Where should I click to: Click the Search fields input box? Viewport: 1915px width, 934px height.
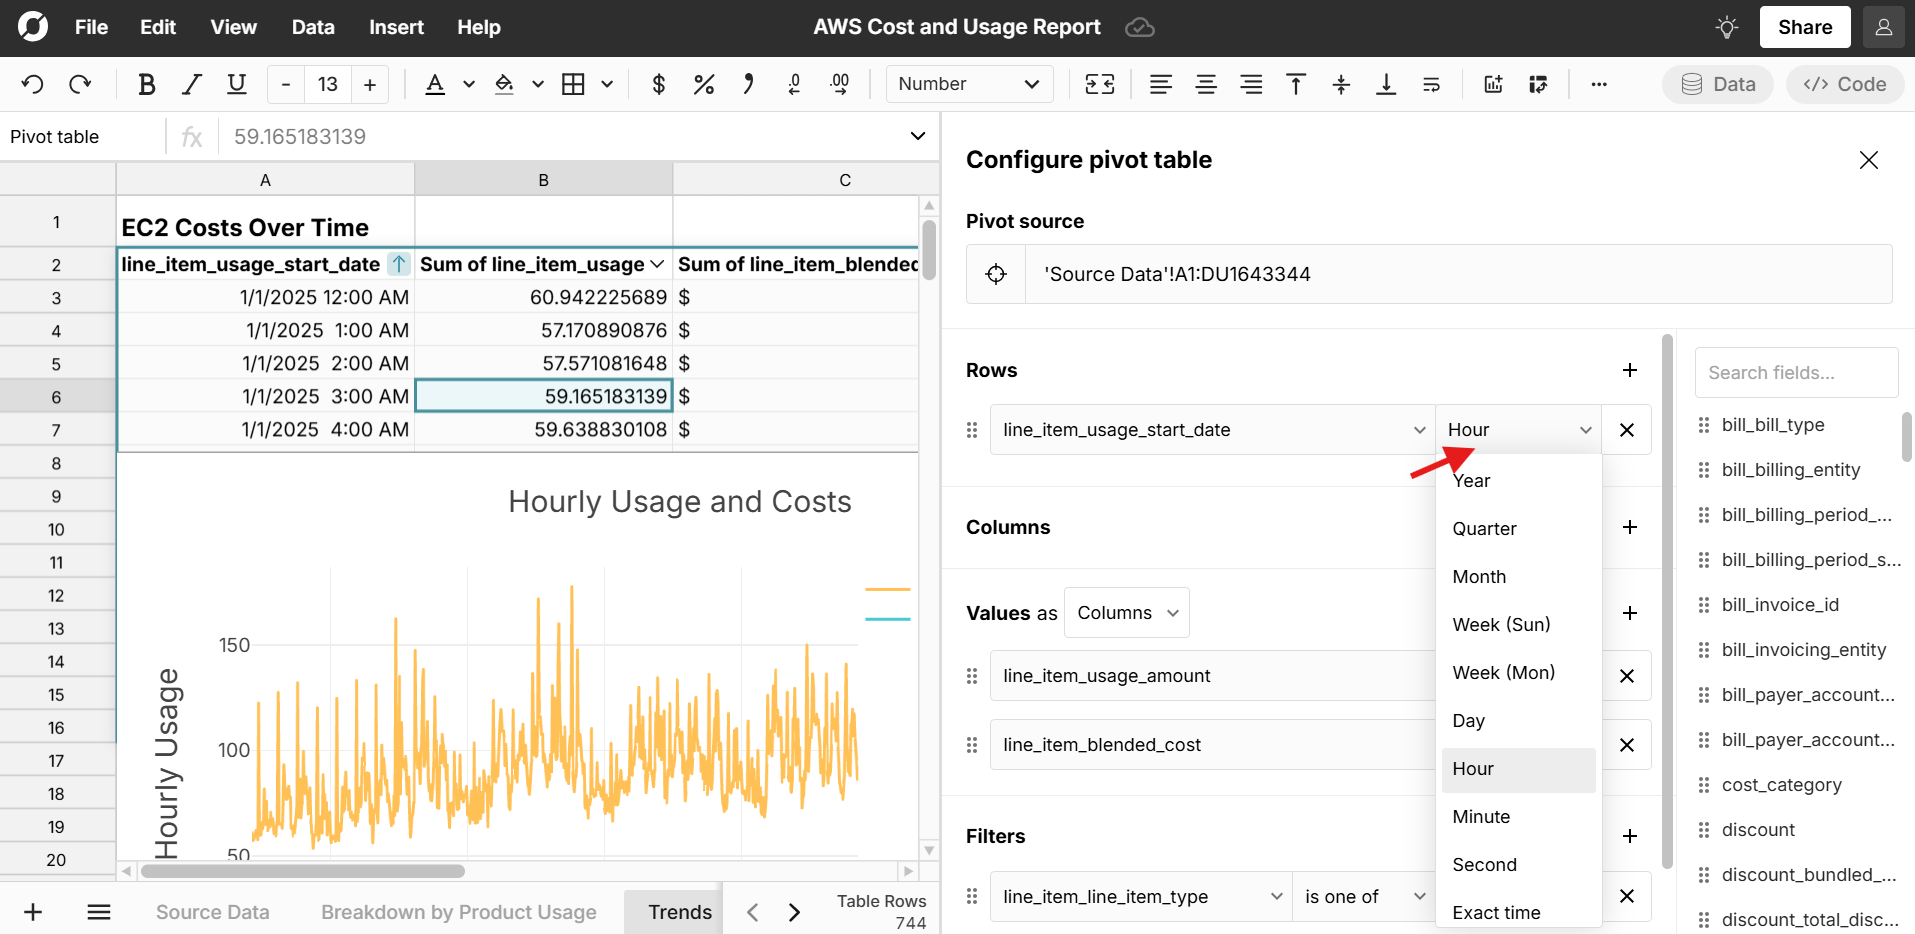click(1796, 373)
